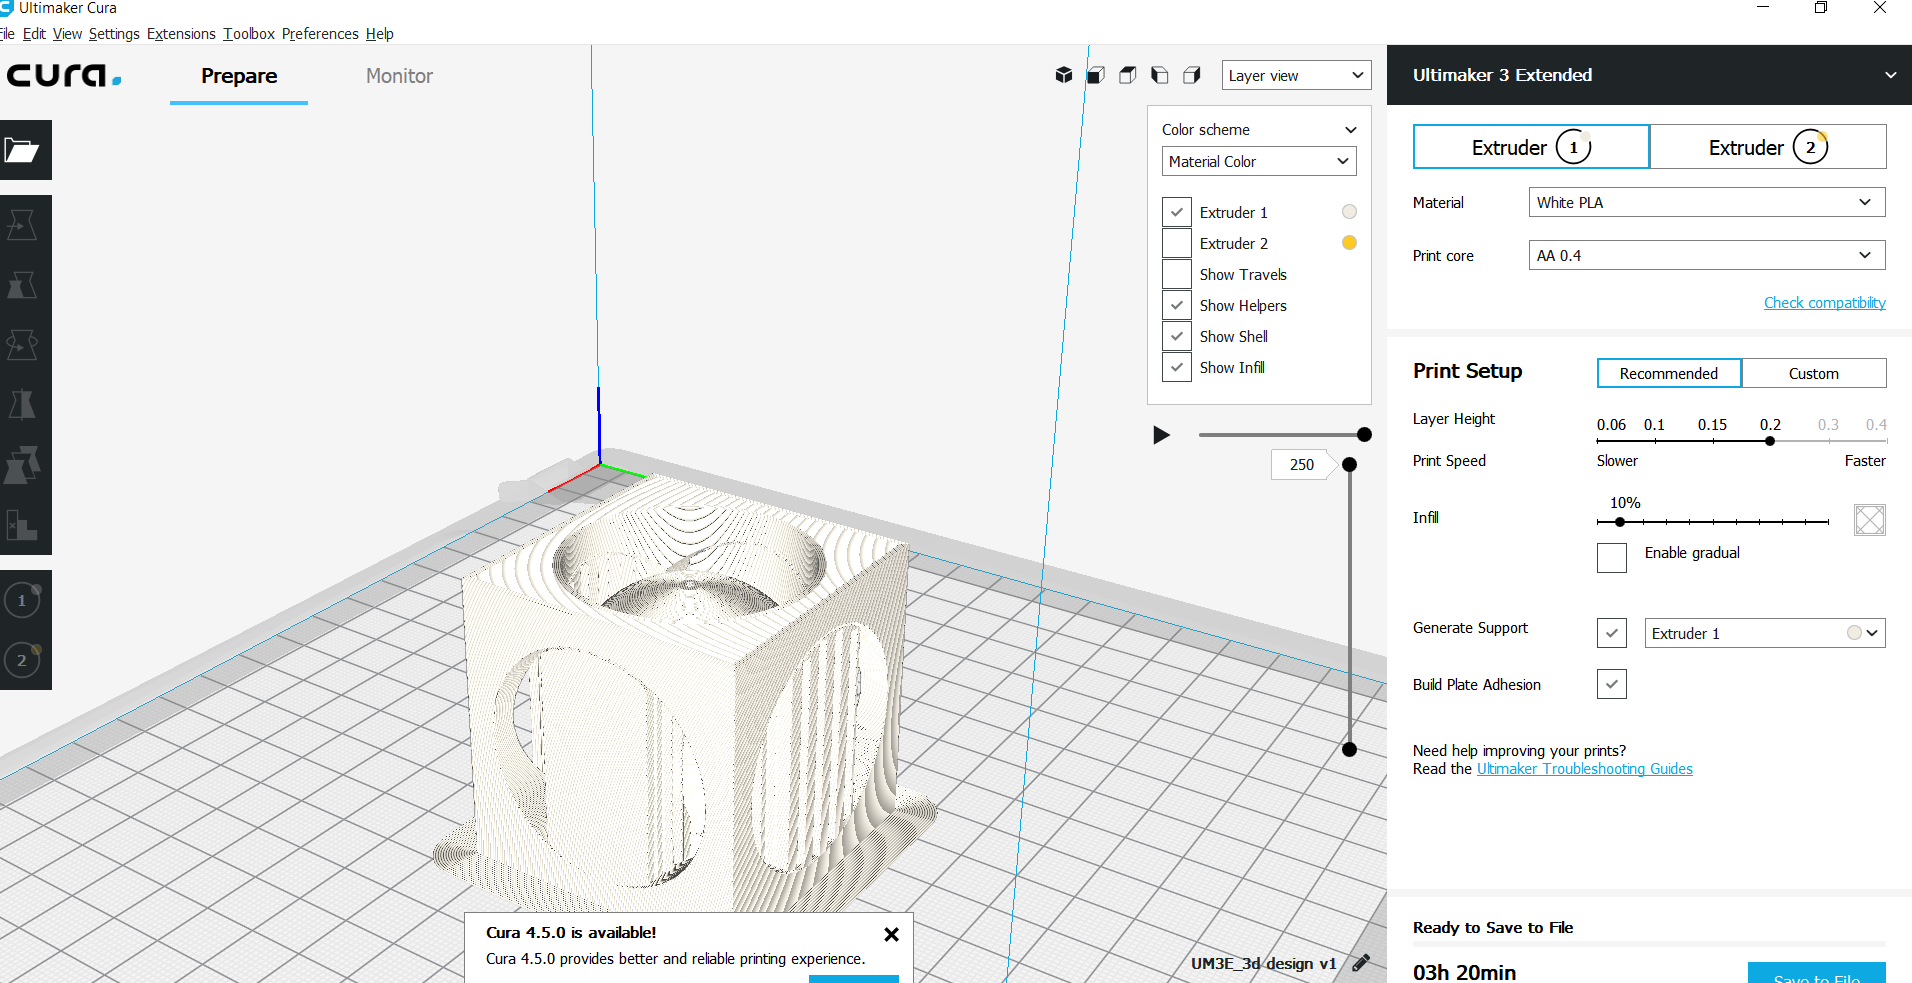Toggle Generate Support checkbox
Screen dimensions: 1912x983
pyautogui.click(x=1612, y=632)
